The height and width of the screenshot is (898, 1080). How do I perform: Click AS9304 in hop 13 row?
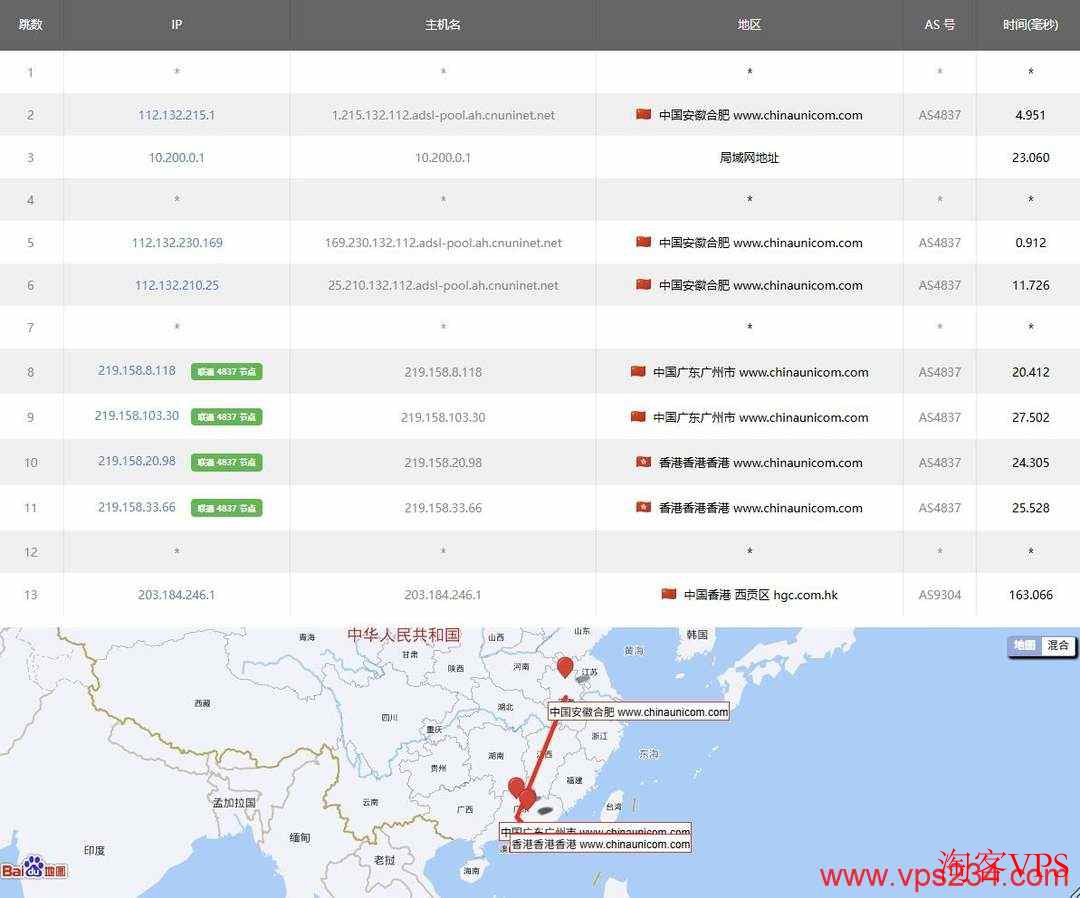click(939, 594)
